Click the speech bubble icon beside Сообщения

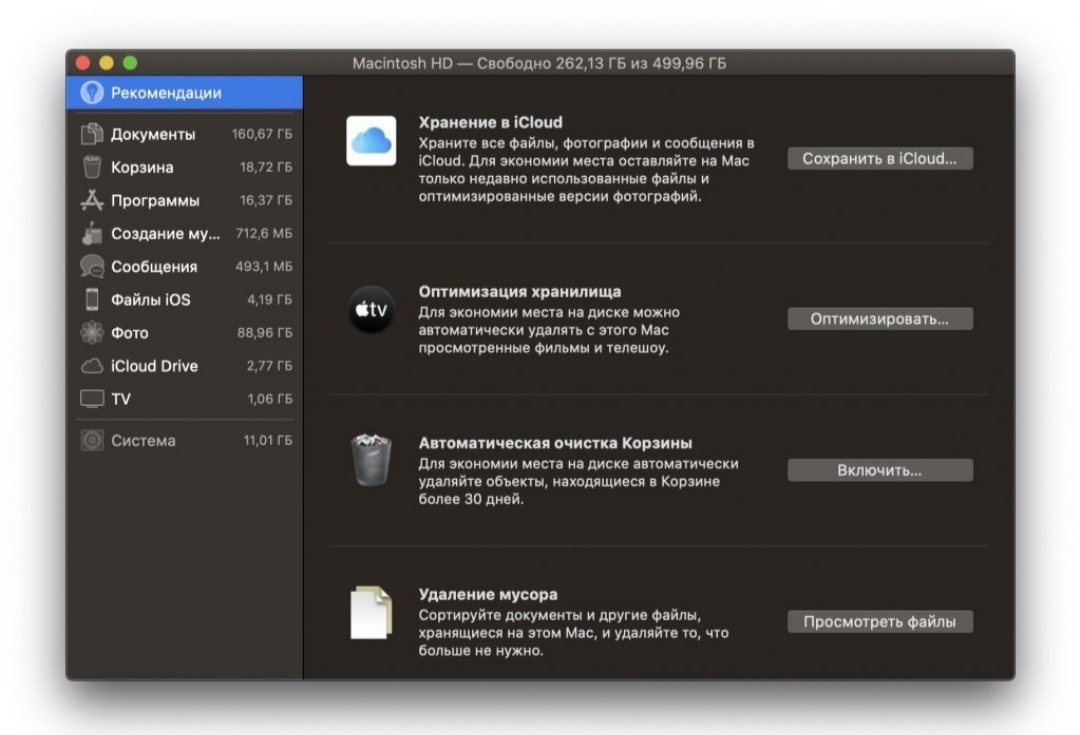tap(92, 267)
